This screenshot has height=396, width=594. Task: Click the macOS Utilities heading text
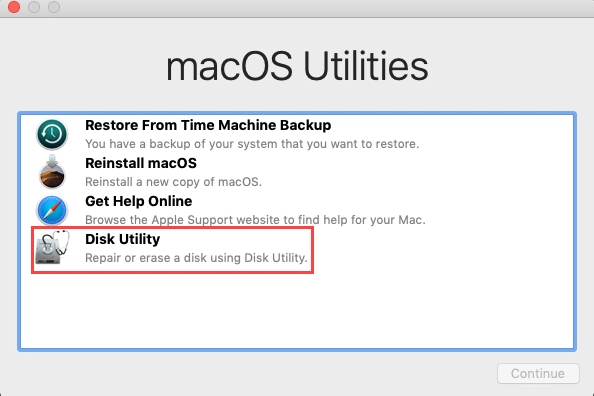(x=297, y=67)
